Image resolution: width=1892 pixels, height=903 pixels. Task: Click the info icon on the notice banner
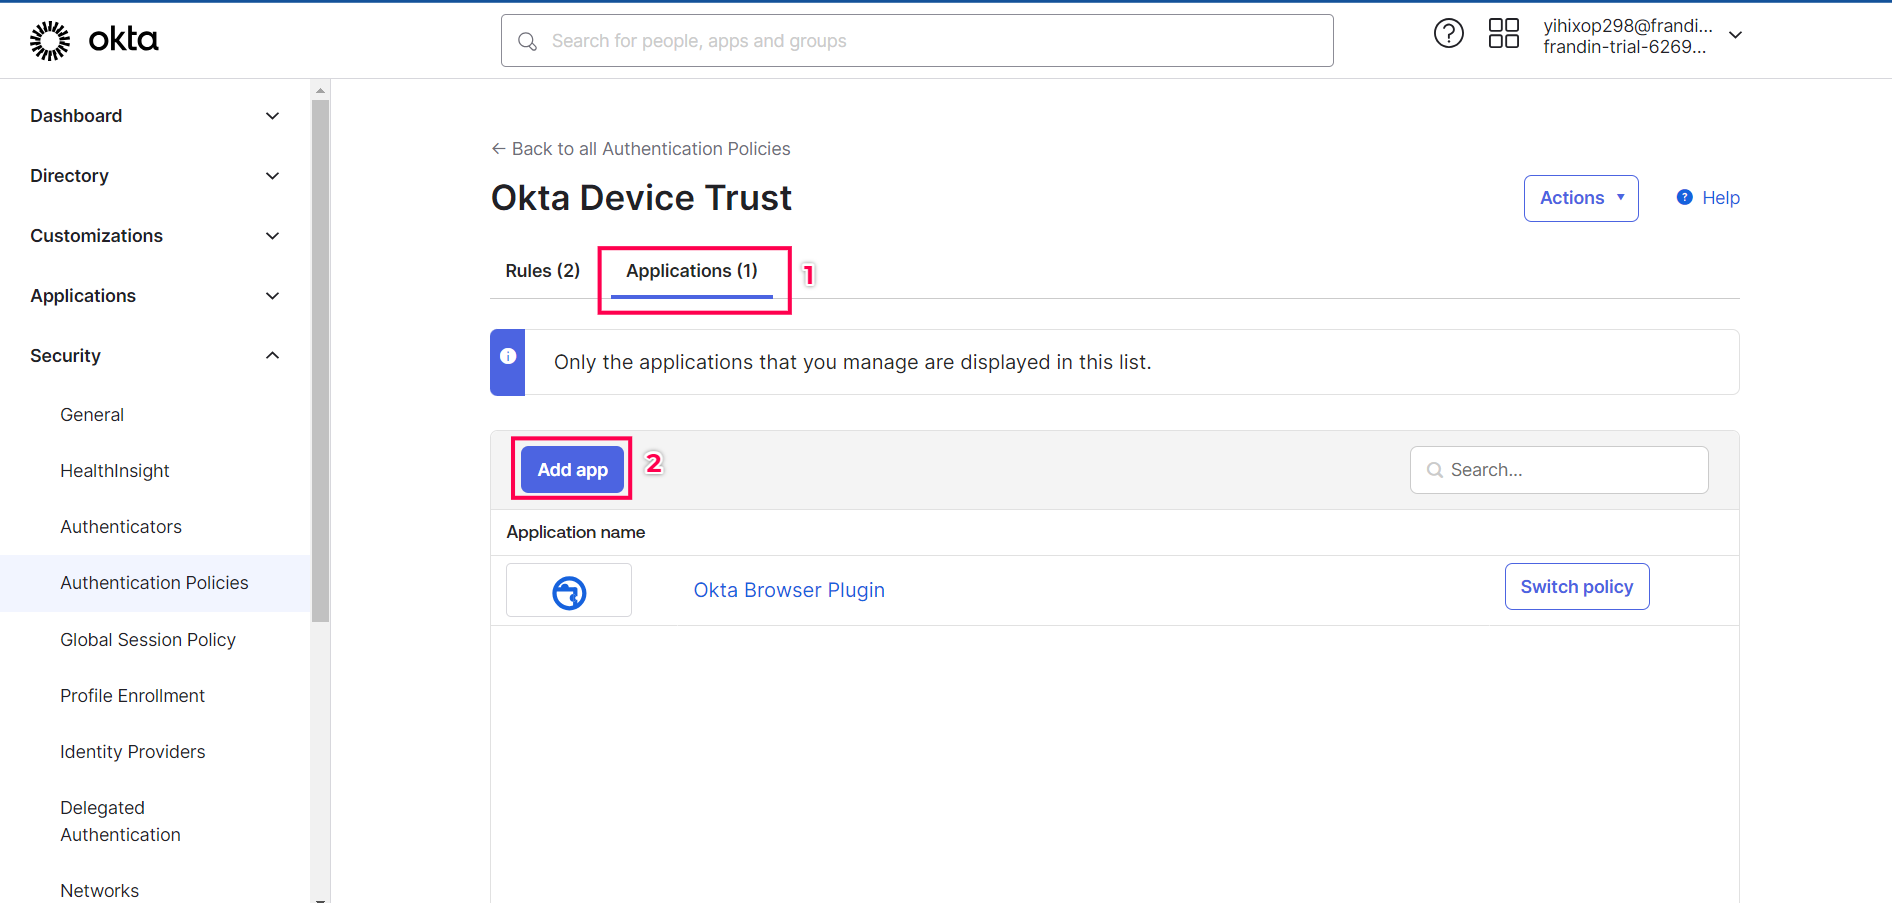point(507,355)
